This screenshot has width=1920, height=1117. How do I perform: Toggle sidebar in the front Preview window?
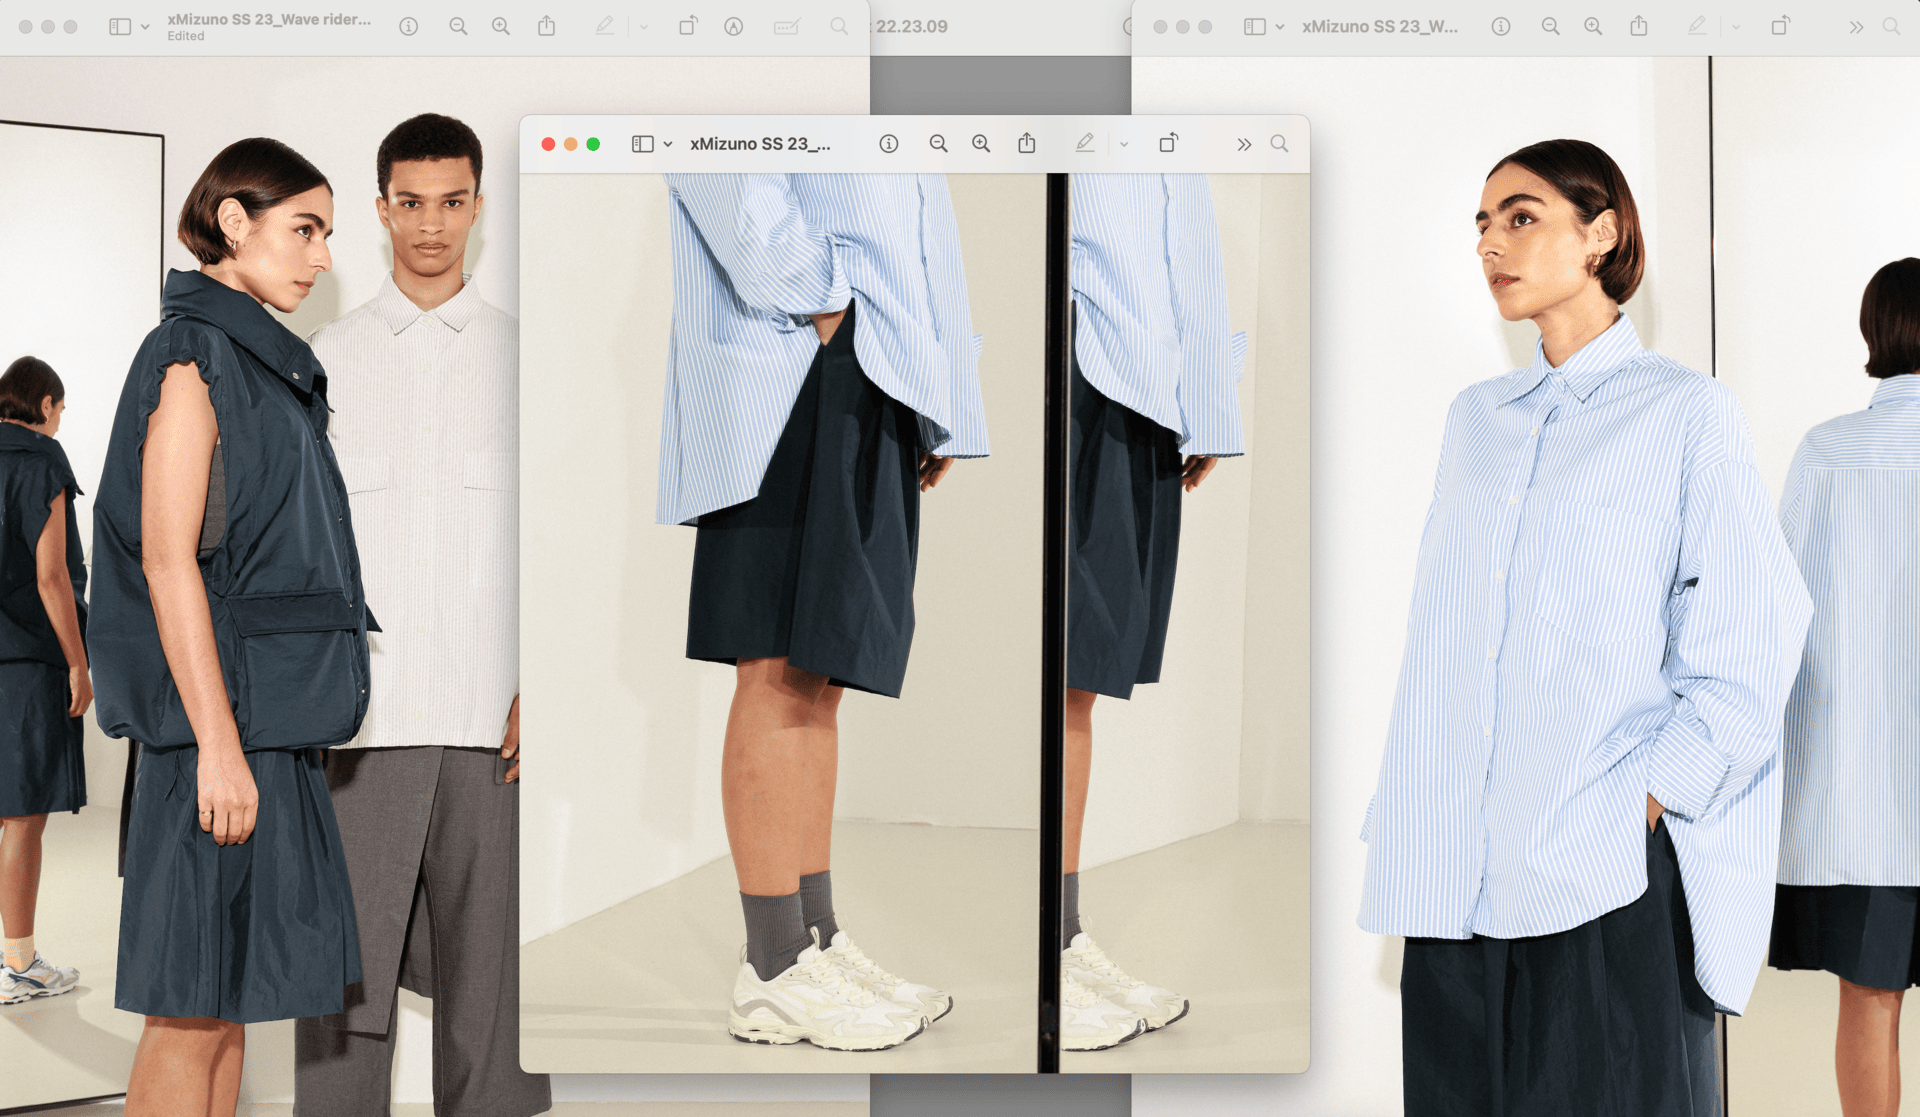(x=642, y=144)
